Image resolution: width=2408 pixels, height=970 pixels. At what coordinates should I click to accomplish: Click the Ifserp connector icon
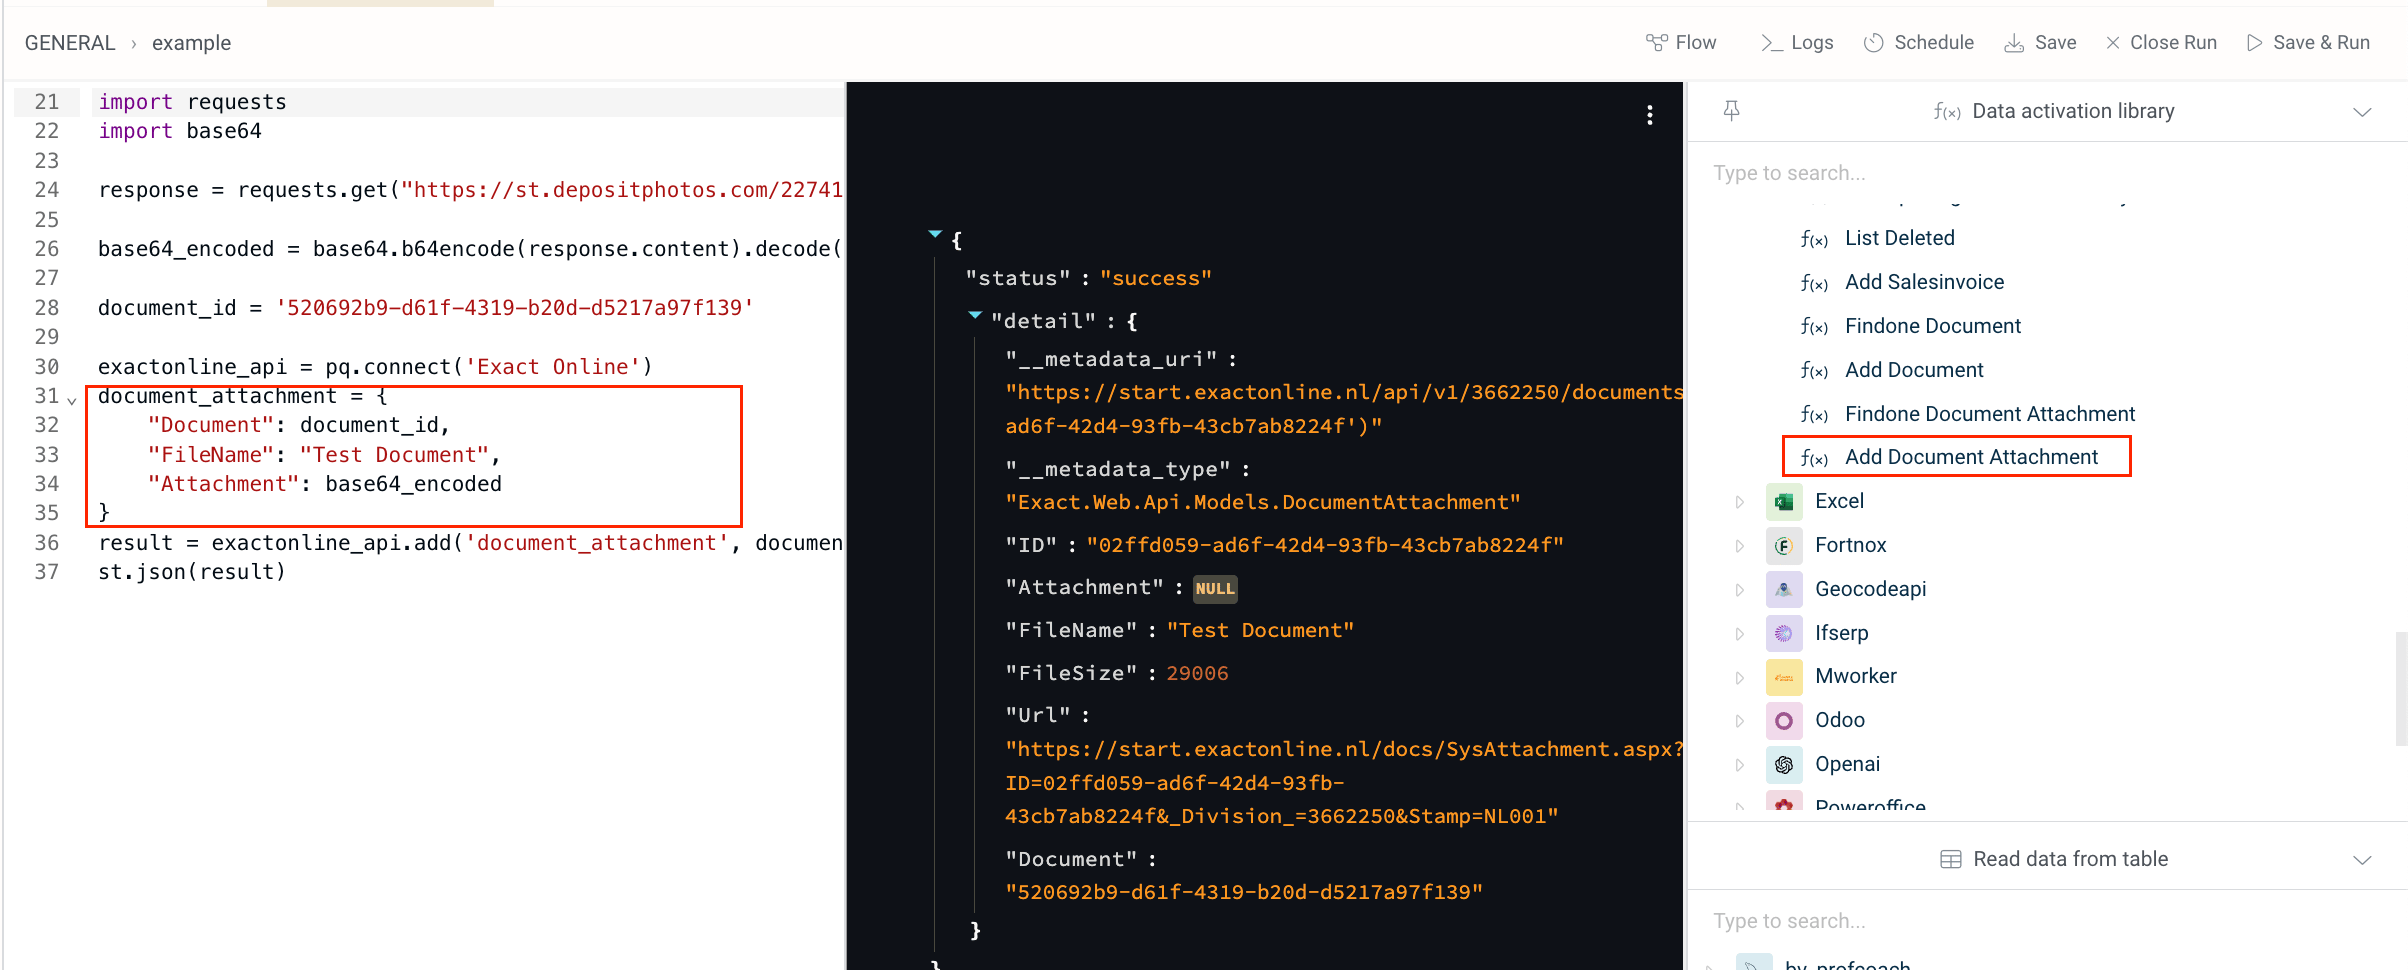pos(1784,634)
